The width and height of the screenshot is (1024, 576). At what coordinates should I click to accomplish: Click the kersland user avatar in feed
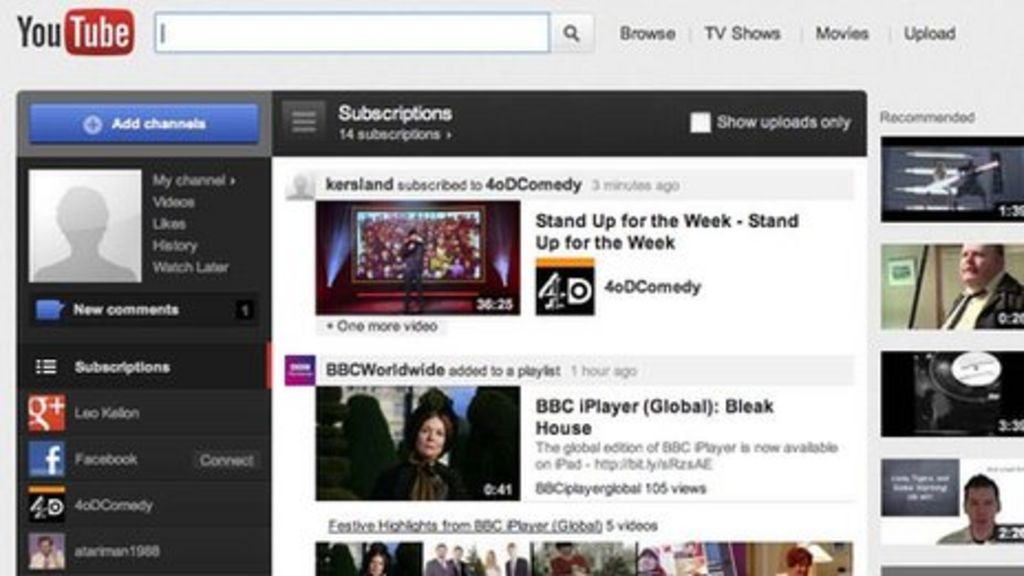click(x=300, y=185)
